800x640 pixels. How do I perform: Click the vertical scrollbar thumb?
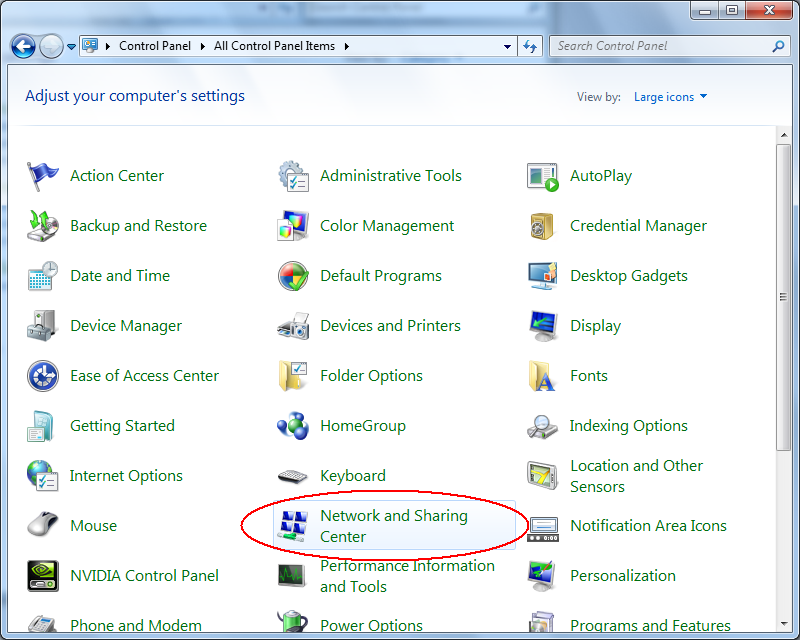point(784,297)
